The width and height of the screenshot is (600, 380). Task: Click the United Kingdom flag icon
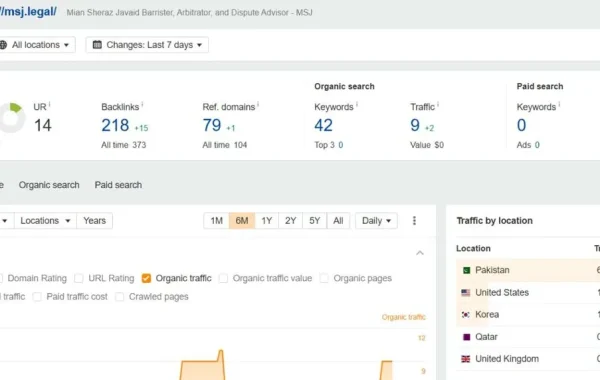pos(466,359)
